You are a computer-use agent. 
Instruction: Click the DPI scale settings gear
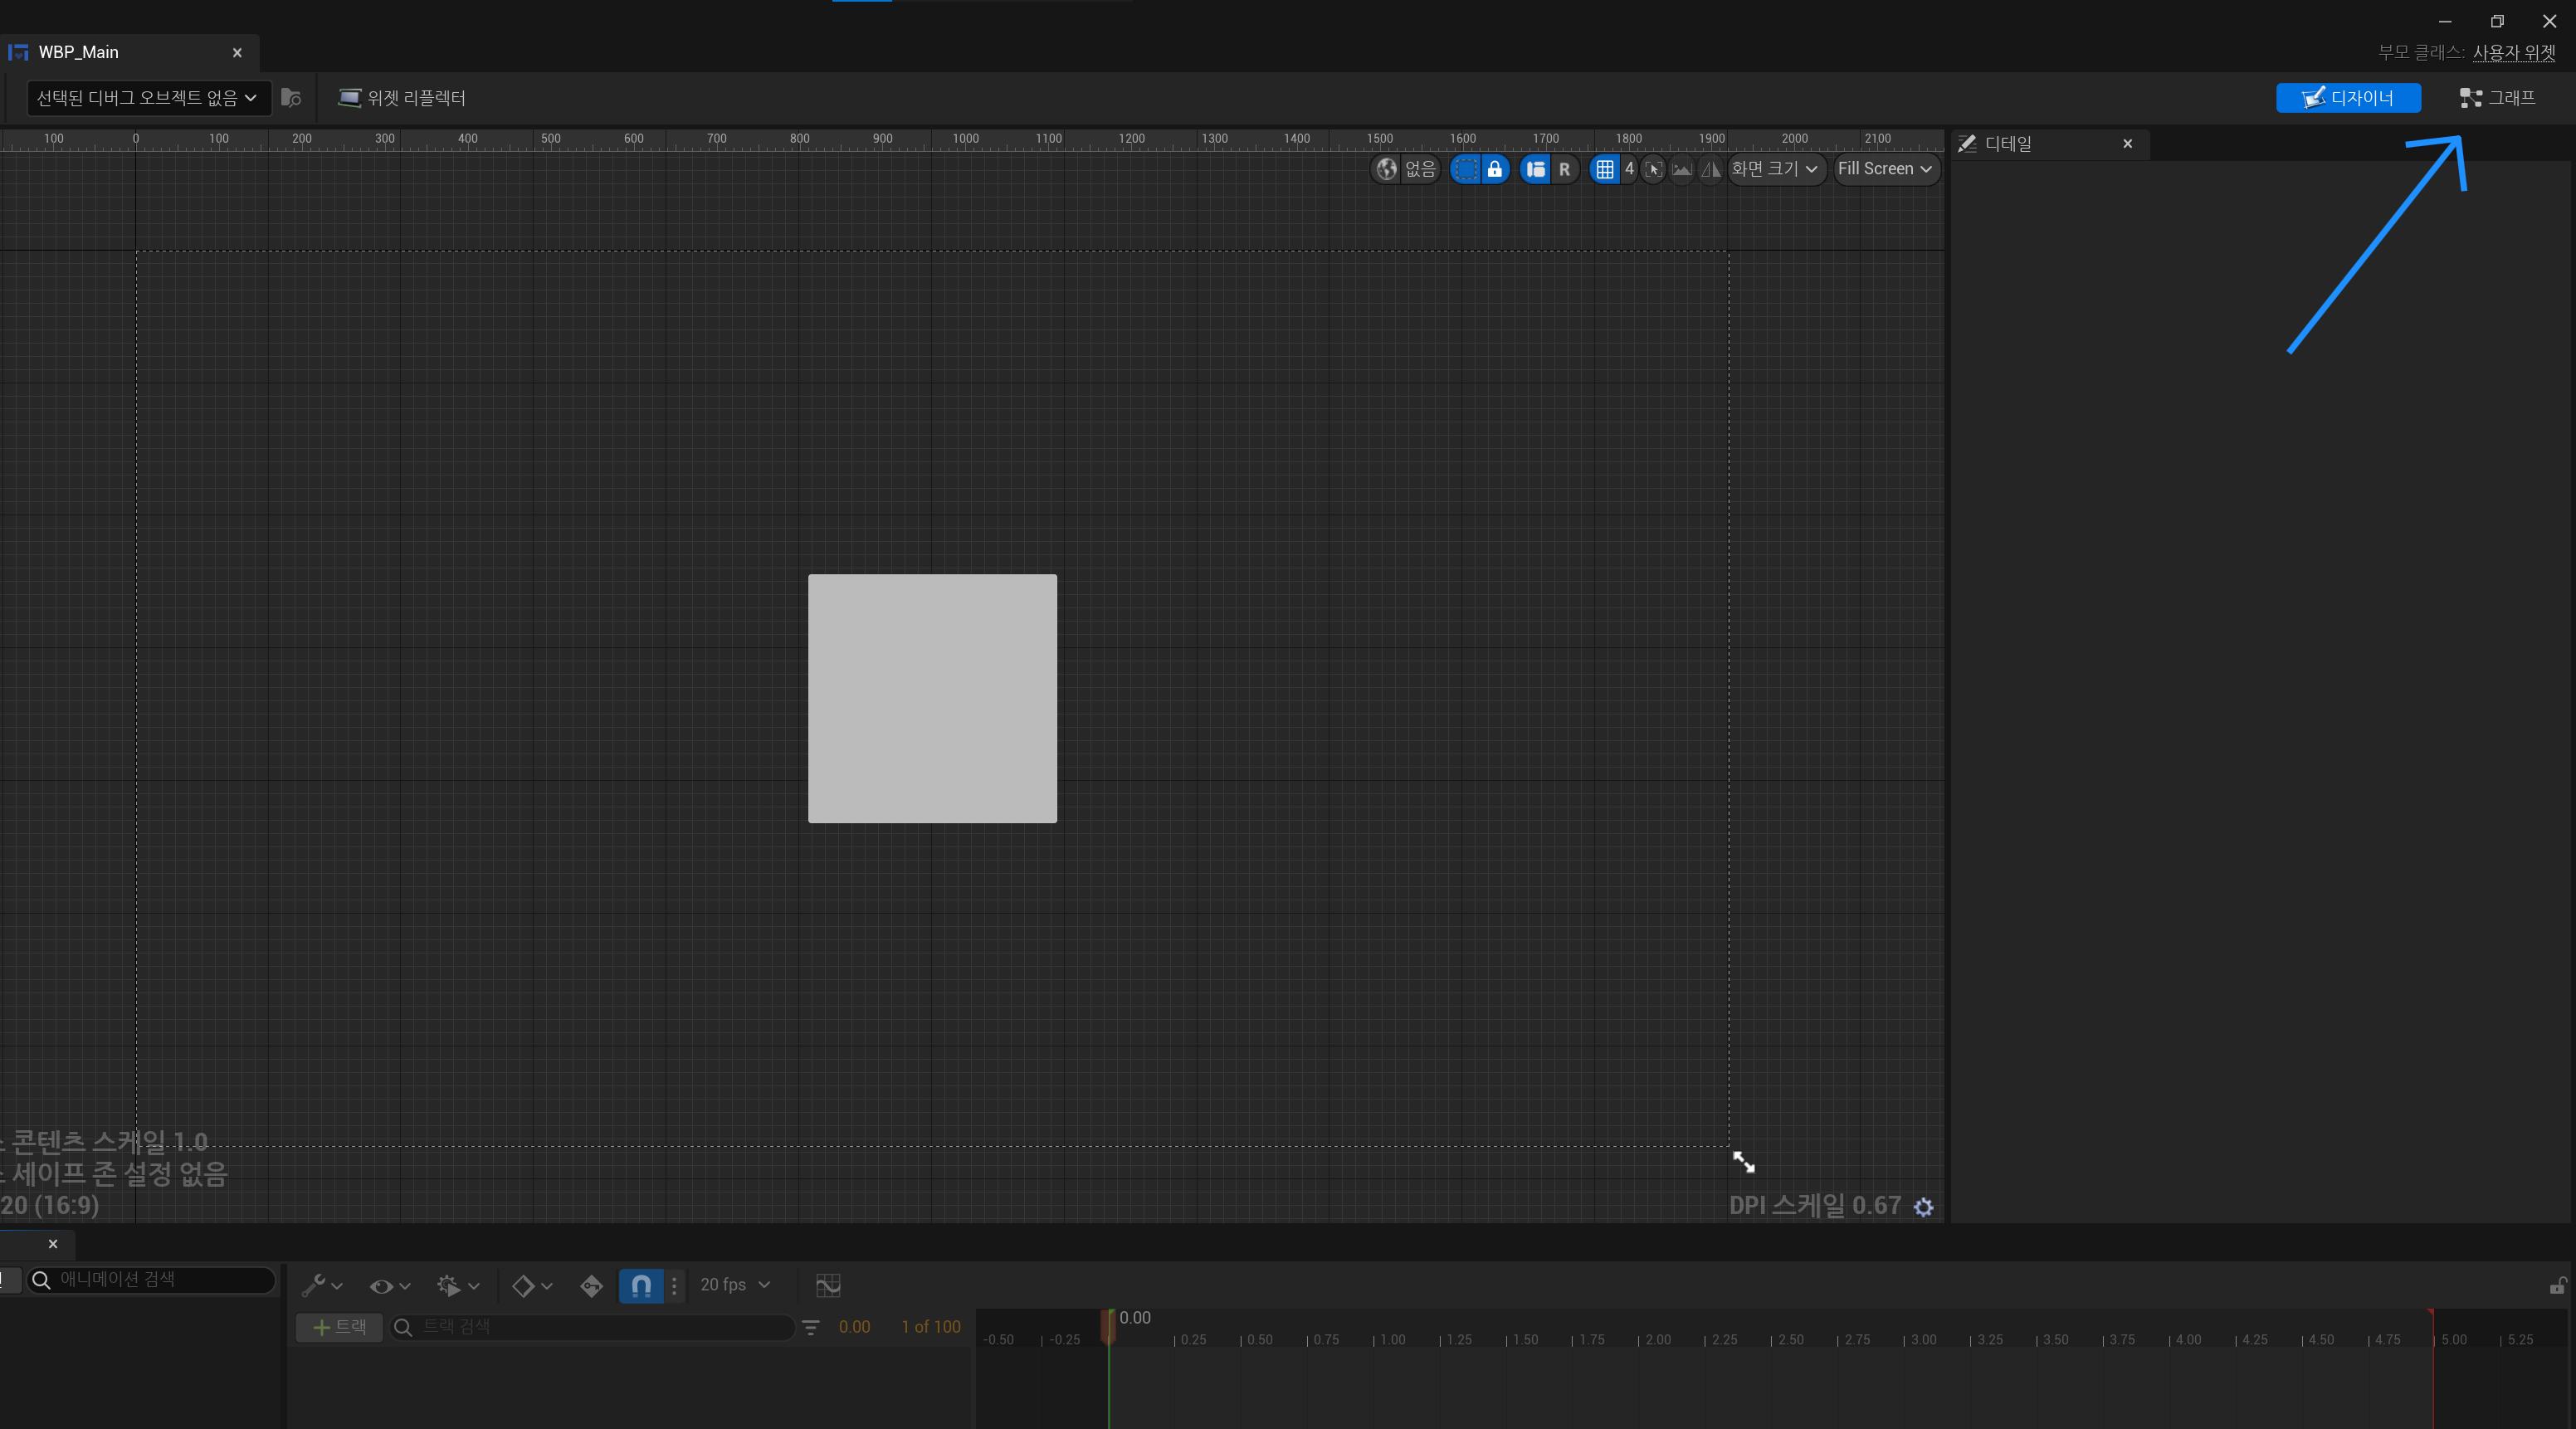click(x=1923, y=1207)
